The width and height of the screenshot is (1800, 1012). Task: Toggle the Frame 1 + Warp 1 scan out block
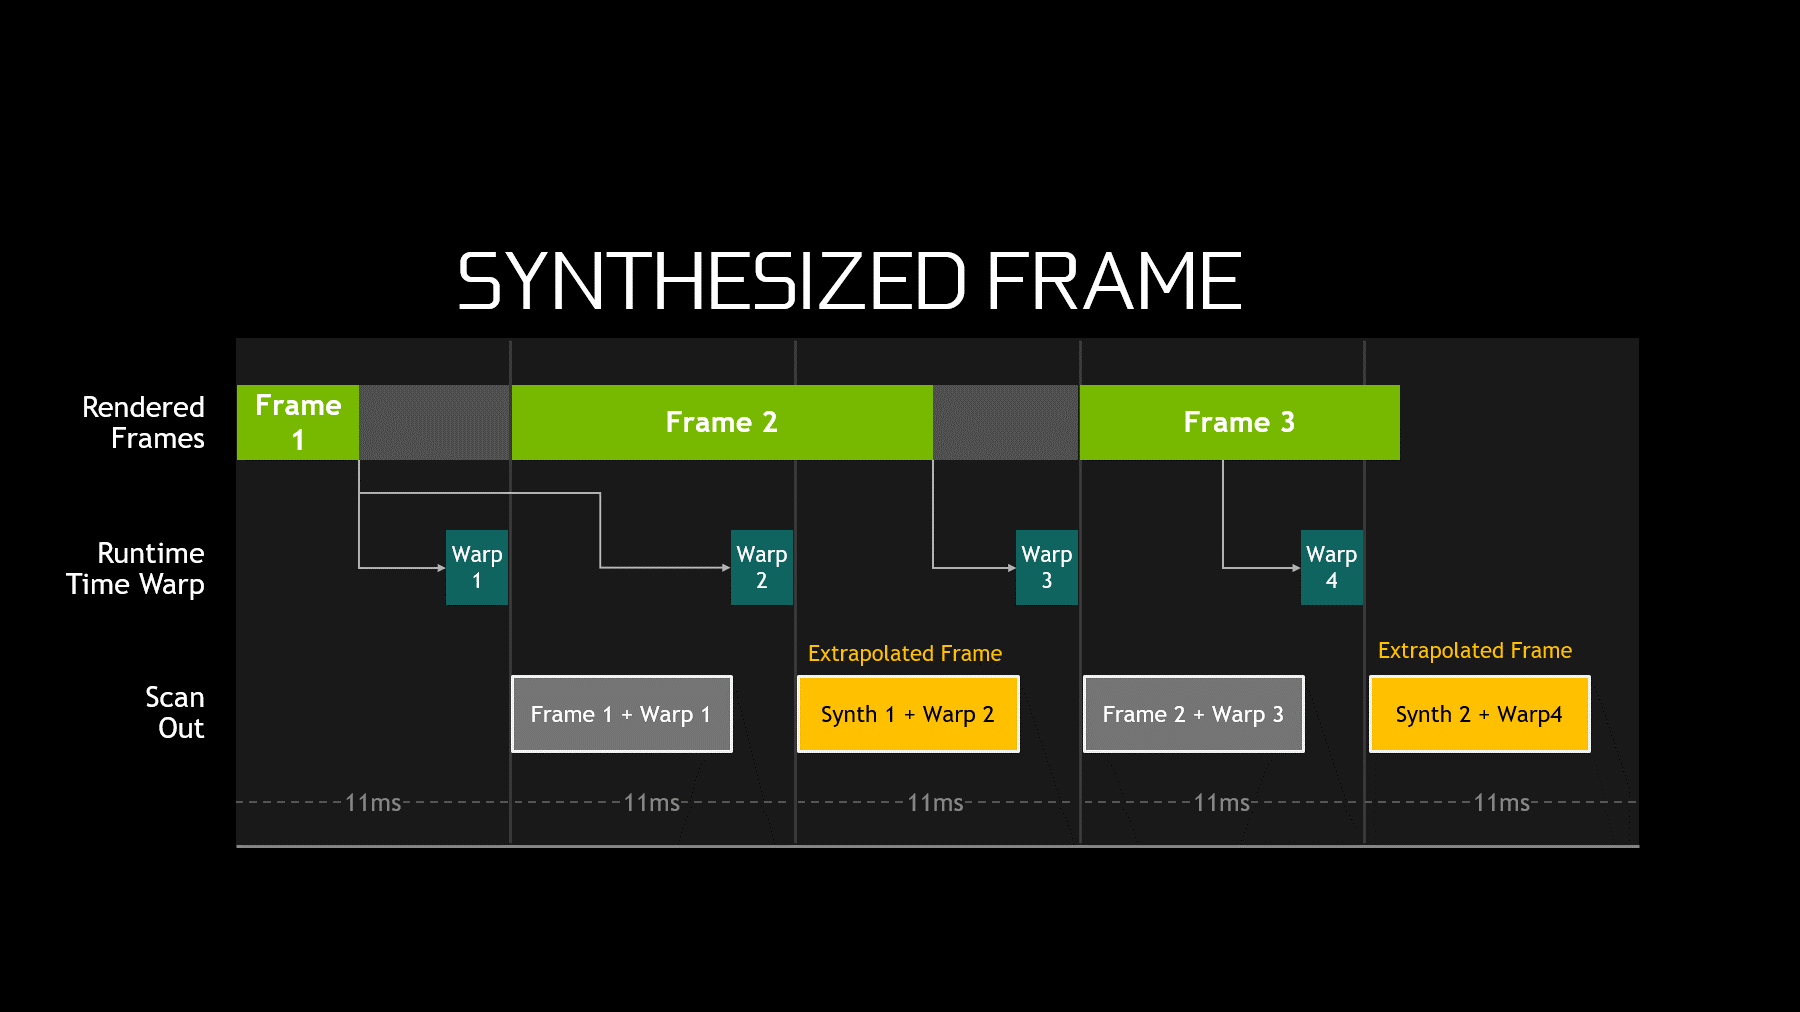click(621, 713)
